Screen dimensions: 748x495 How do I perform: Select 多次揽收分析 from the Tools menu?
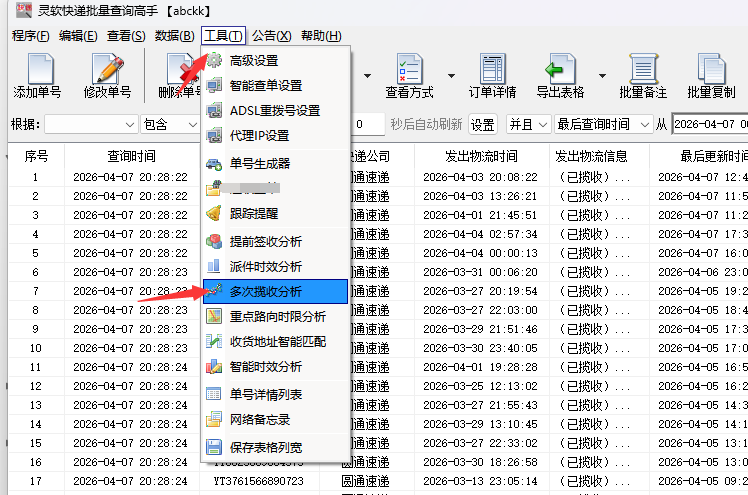click(x=265, y=291)
